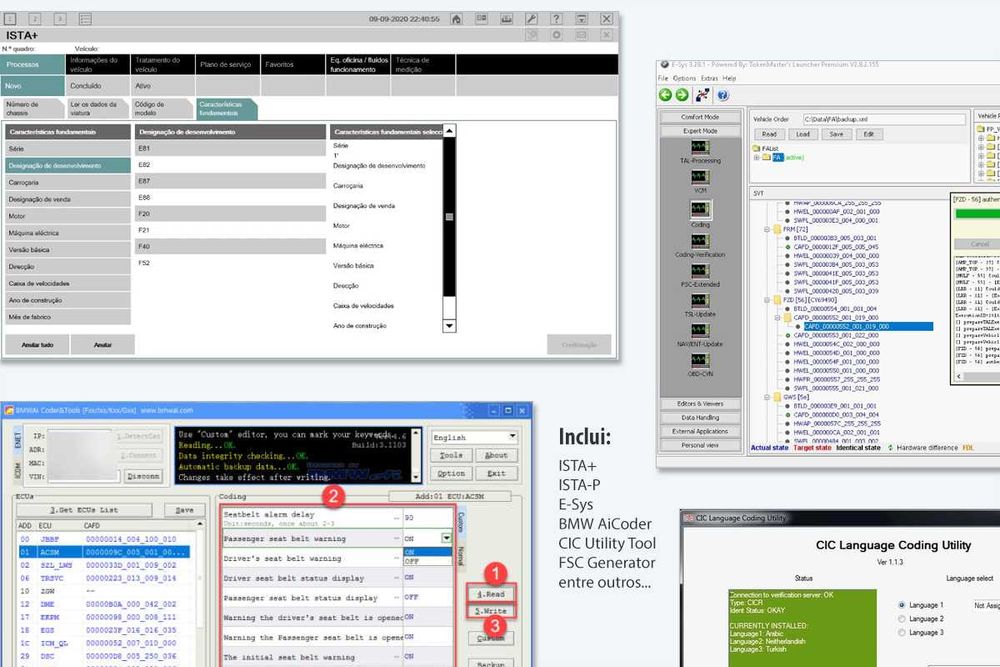This screenshot has width=1000, height=667.
Task: Click ISTA+ numbered box icon 2
Action: (35, 19)
